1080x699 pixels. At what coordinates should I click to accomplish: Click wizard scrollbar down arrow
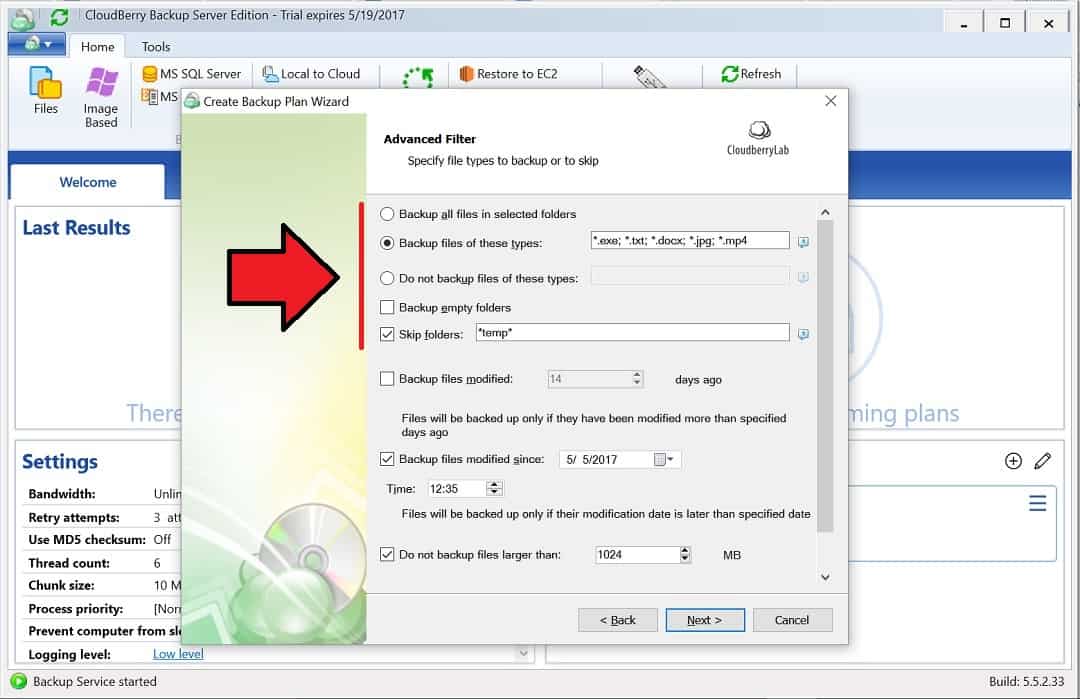tap(825, 577)
